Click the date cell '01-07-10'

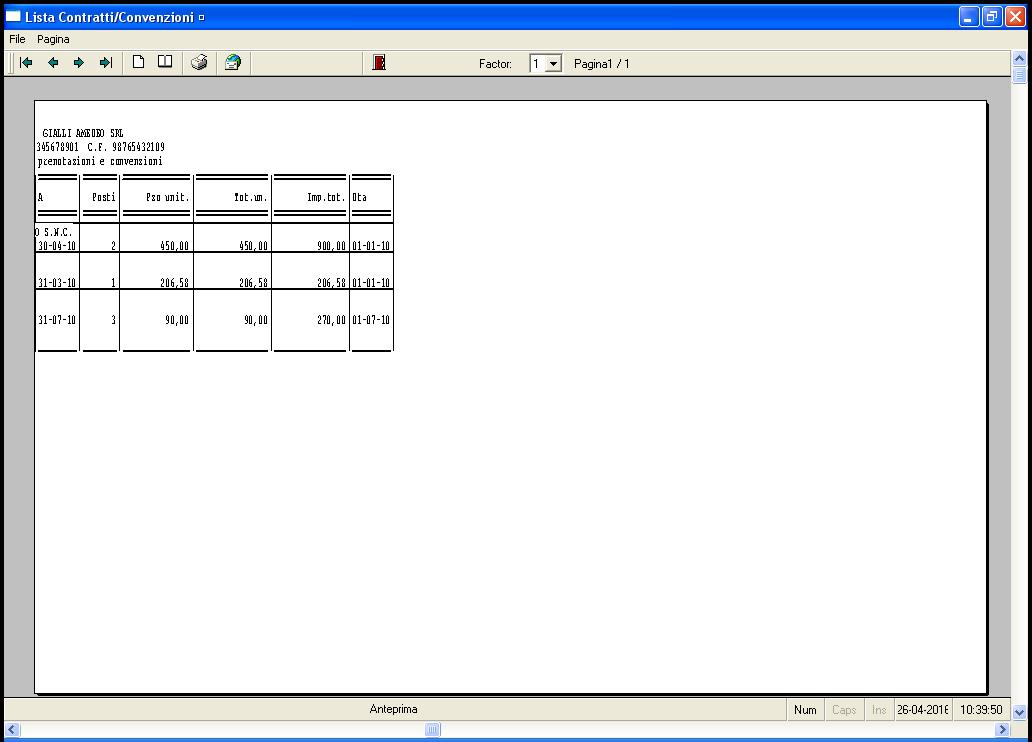click(371, 320)
